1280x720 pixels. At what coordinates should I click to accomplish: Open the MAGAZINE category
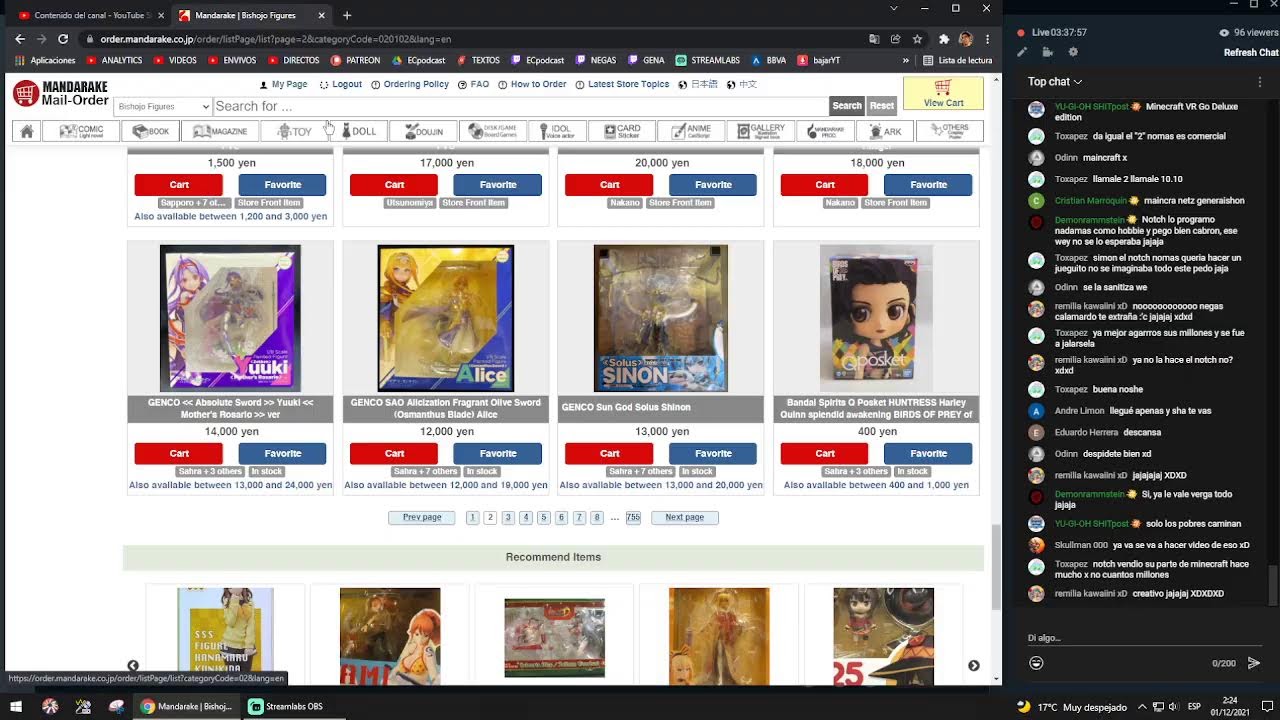point(220,131)
